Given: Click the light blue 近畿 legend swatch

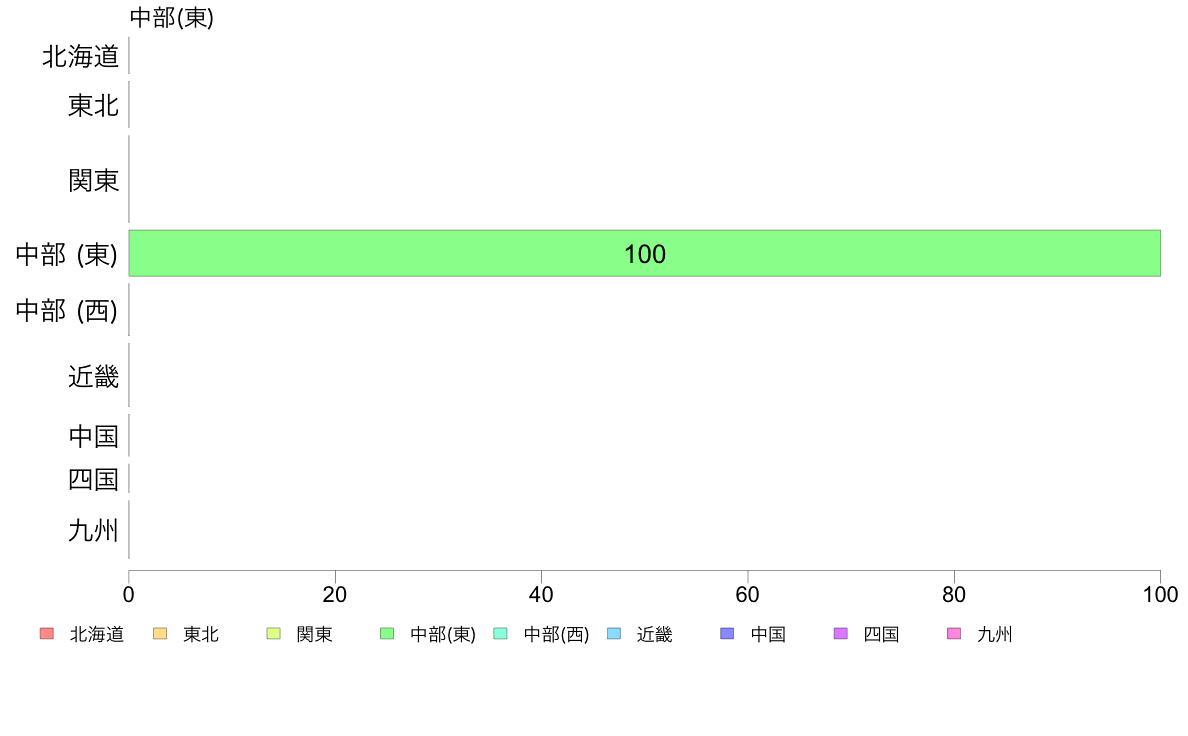Looking at the screenshot, I should point(614,634).
